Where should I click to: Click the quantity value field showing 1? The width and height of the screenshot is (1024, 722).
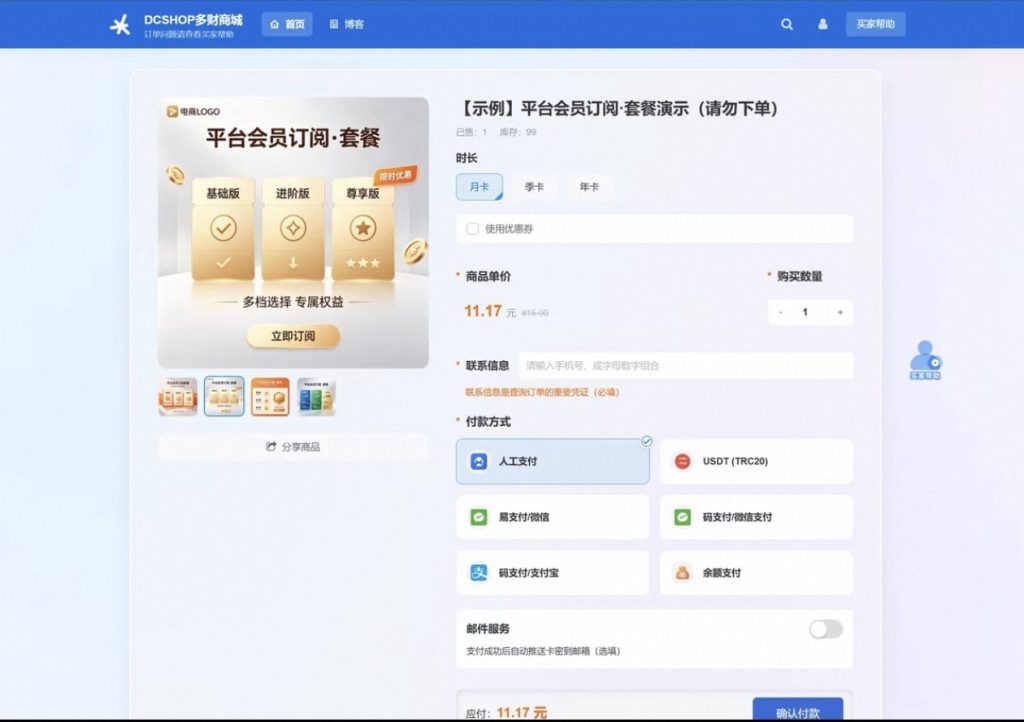tap(805, 312)
